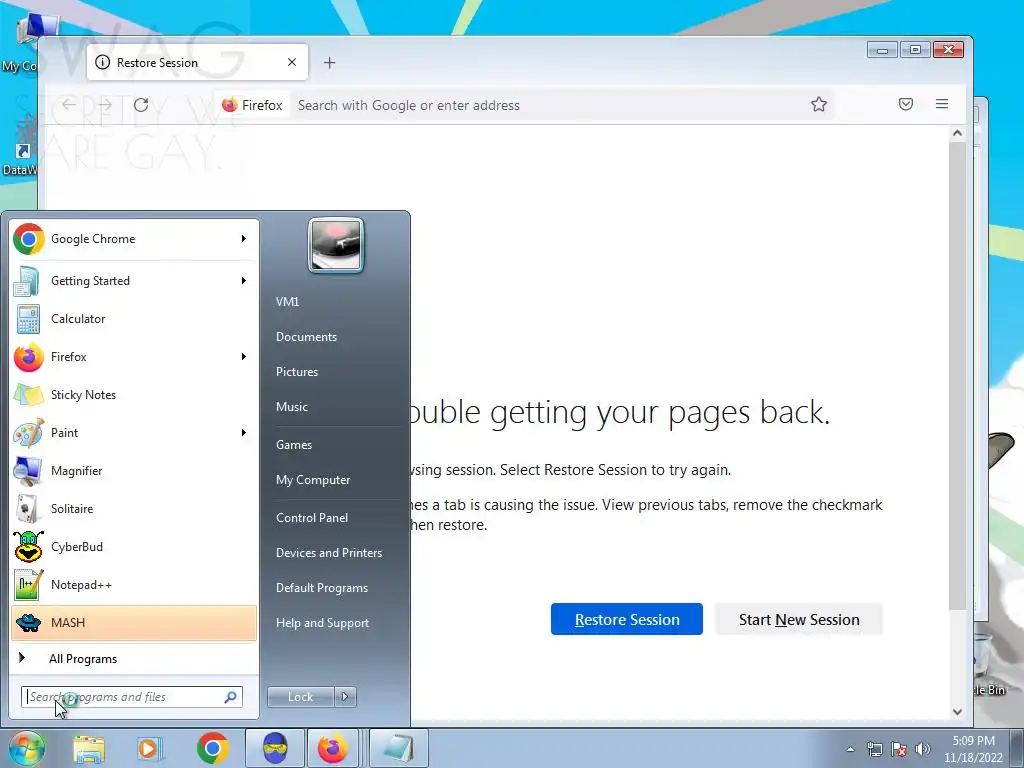This screenshot has height=768, width=1024.
Task: Open Windows Media Player from taskbar
Action: (150, 749)
